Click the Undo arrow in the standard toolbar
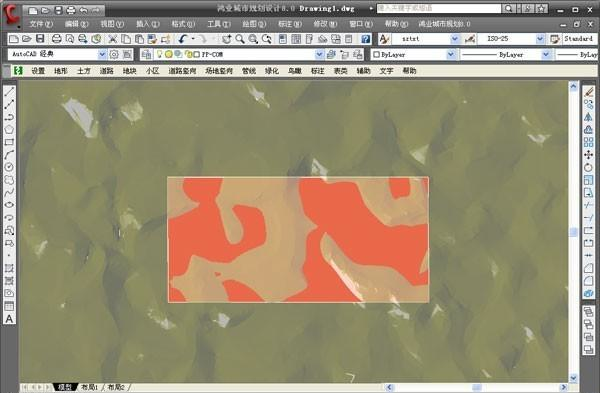Screen dimensions: 600x393 183,39
